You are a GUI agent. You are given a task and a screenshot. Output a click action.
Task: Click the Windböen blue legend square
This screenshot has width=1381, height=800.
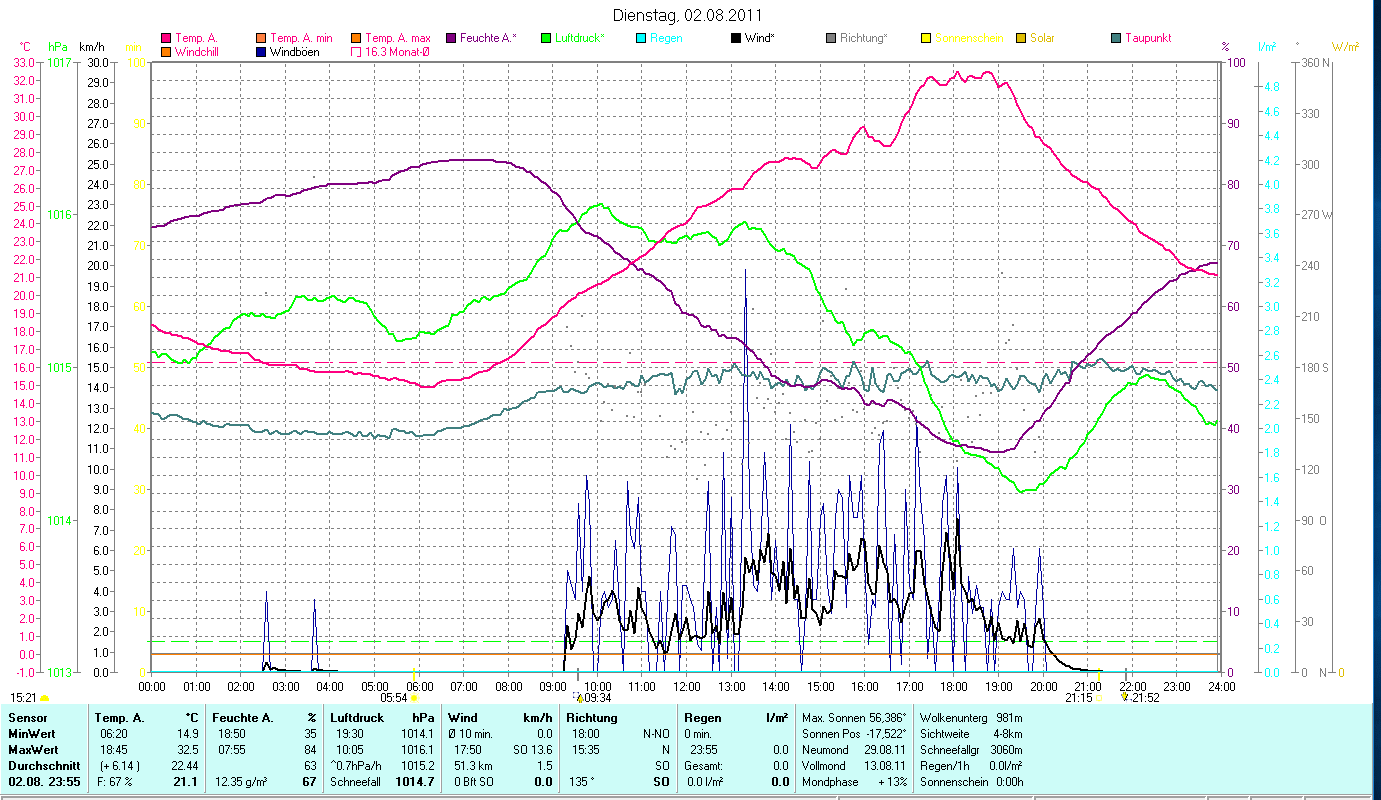262,51
